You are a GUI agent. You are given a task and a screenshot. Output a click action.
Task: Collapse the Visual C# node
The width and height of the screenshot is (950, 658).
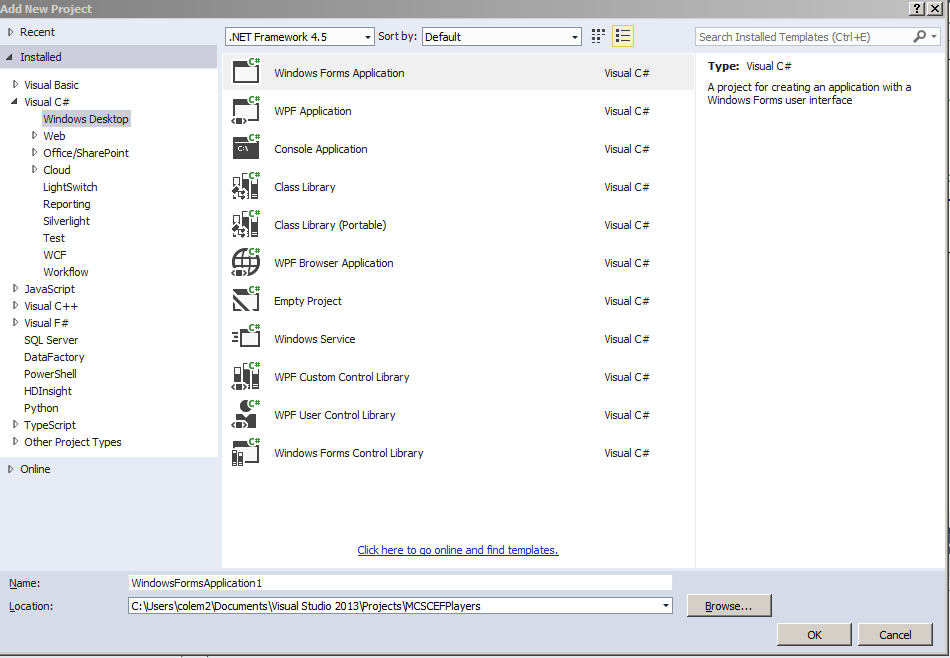15,101
